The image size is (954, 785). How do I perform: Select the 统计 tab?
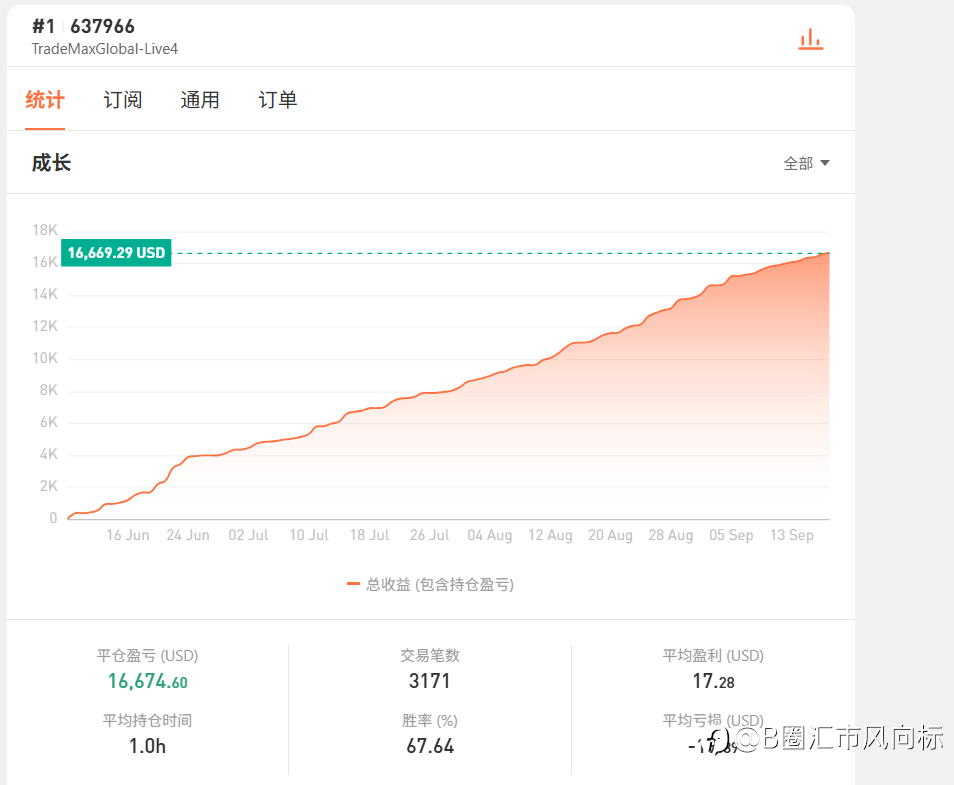coord(45,100)
